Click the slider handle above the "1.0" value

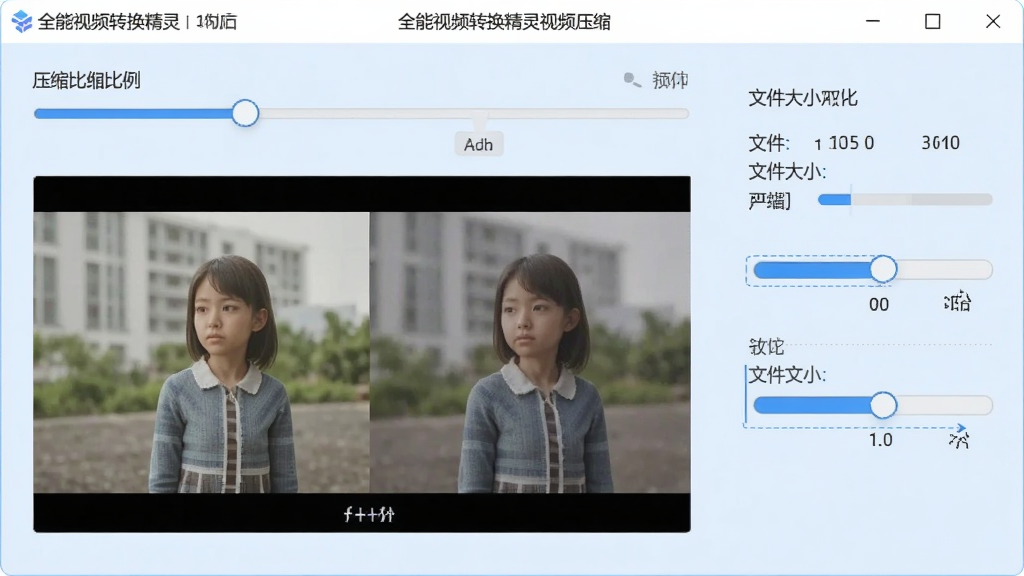(884, 405)
